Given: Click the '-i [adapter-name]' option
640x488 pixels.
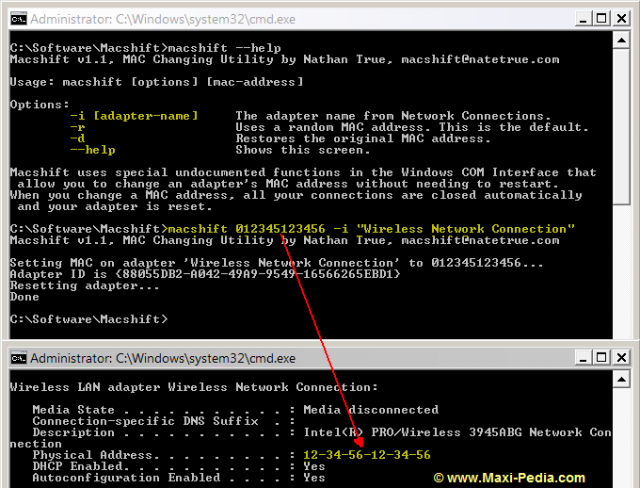Looking at the screenshot, I should [x=134, y=116].
